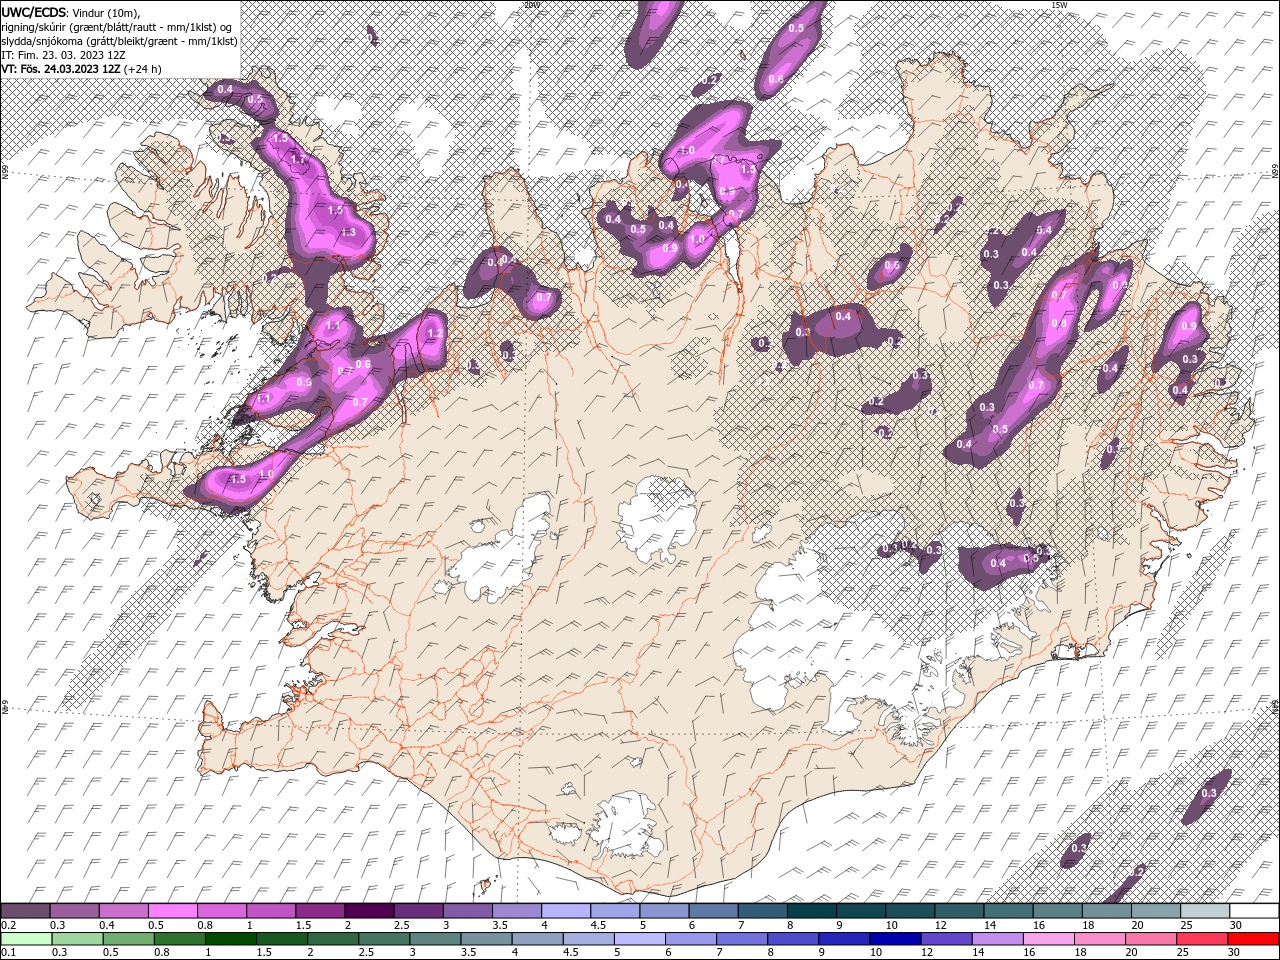Click the 'rigning/skúrir (grænt/blátt/rautt' legend description line
The height and width of the screenshot is (960, 1280).
118,27
